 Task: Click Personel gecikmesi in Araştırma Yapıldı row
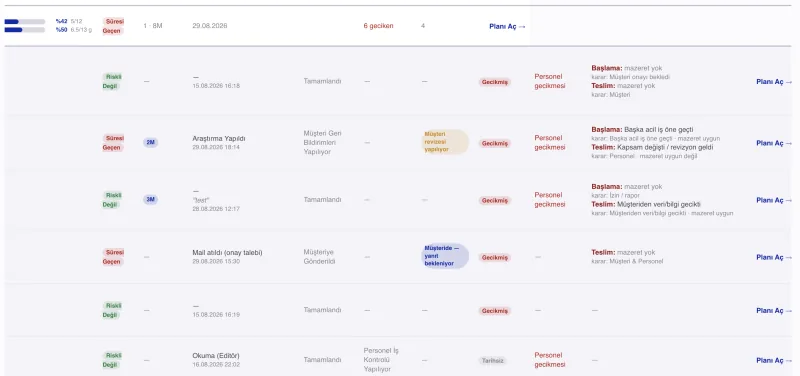pos(550,143)
